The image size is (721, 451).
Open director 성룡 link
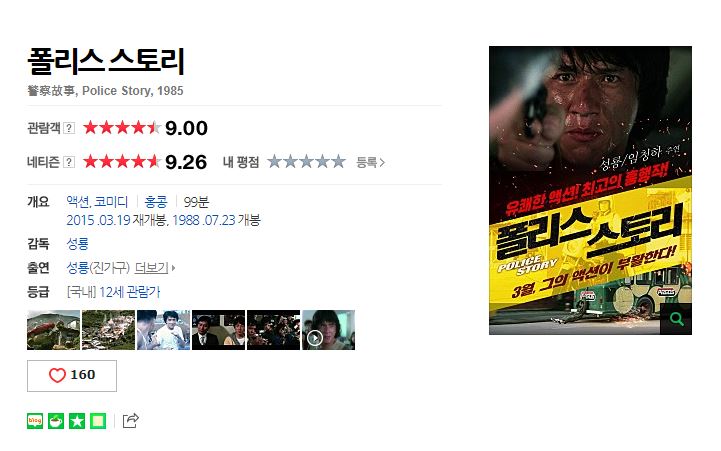77,243
